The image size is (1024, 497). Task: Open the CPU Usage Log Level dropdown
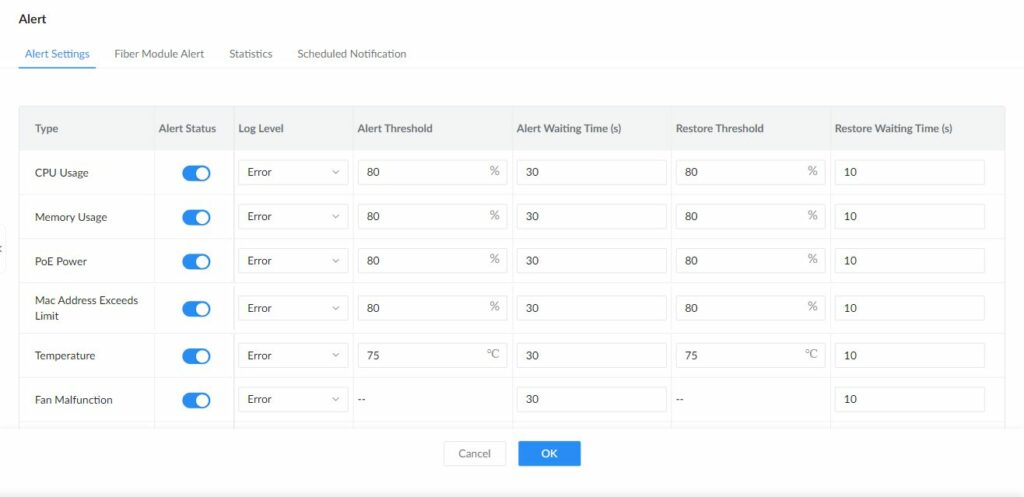293,172
